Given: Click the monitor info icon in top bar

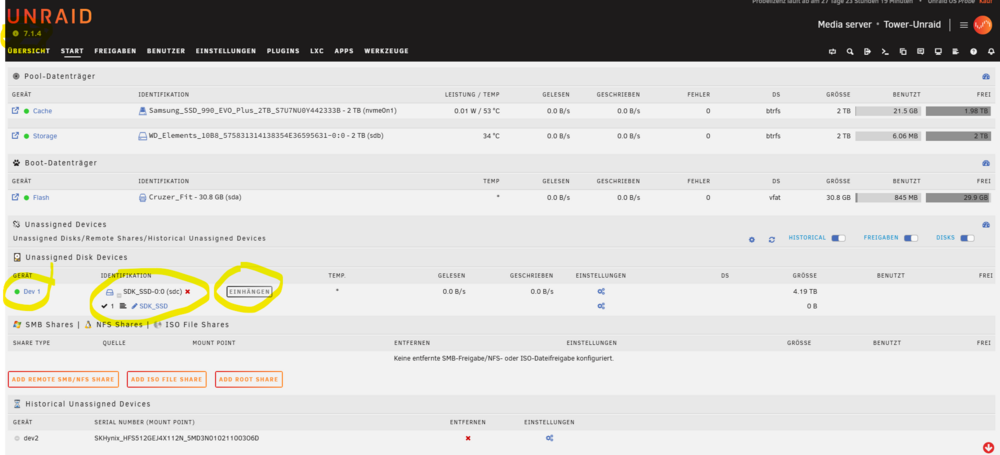Looking at the screenshot, I should 938,52.
